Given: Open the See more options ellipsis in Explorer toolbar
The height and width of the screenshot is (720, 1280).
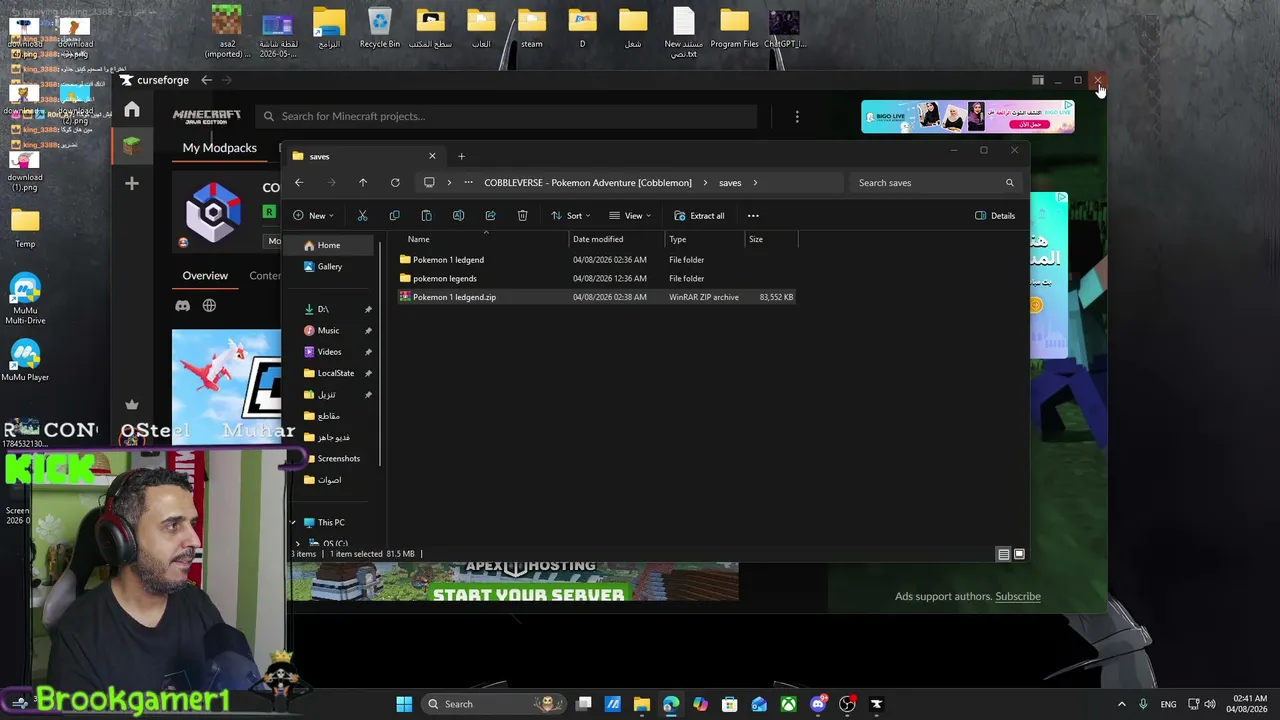Looking at the screenshot, I should click(x=753, y=216).
